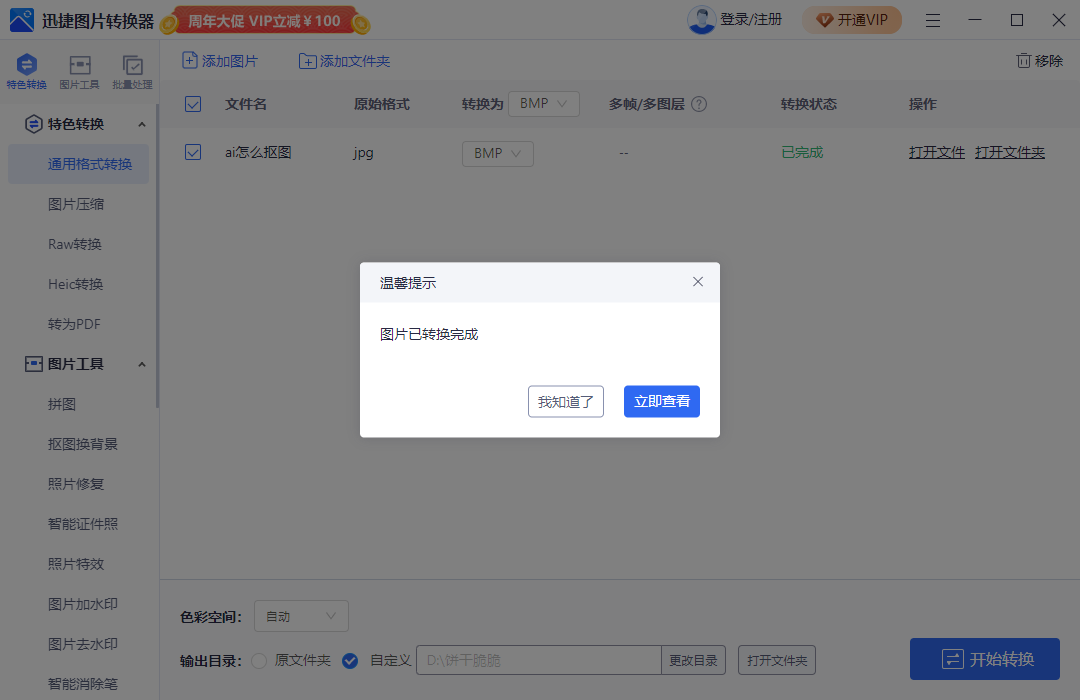Click the 更改目录 button
Viewport: 1080px width, 700px height.
(693, 660)
